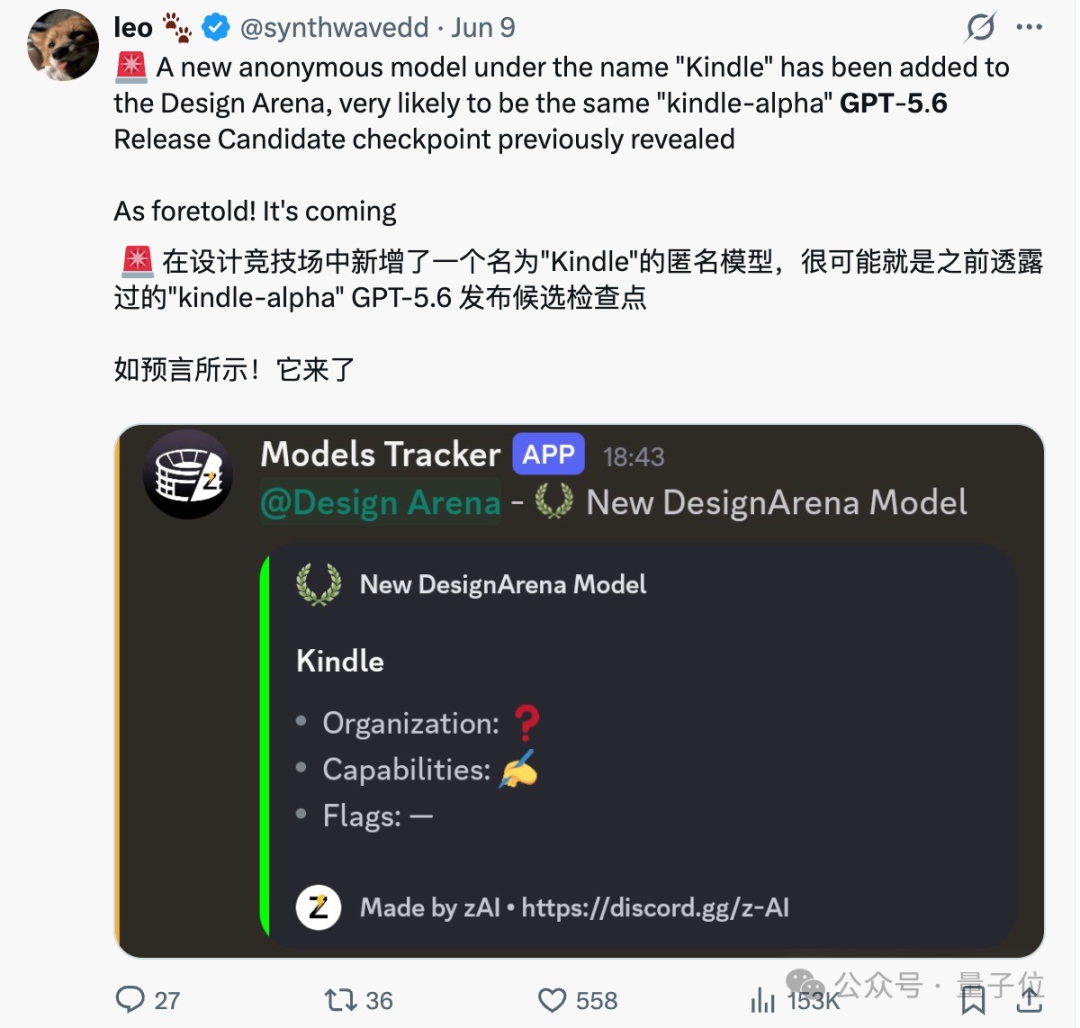Click the share upload icon

1029,1000
